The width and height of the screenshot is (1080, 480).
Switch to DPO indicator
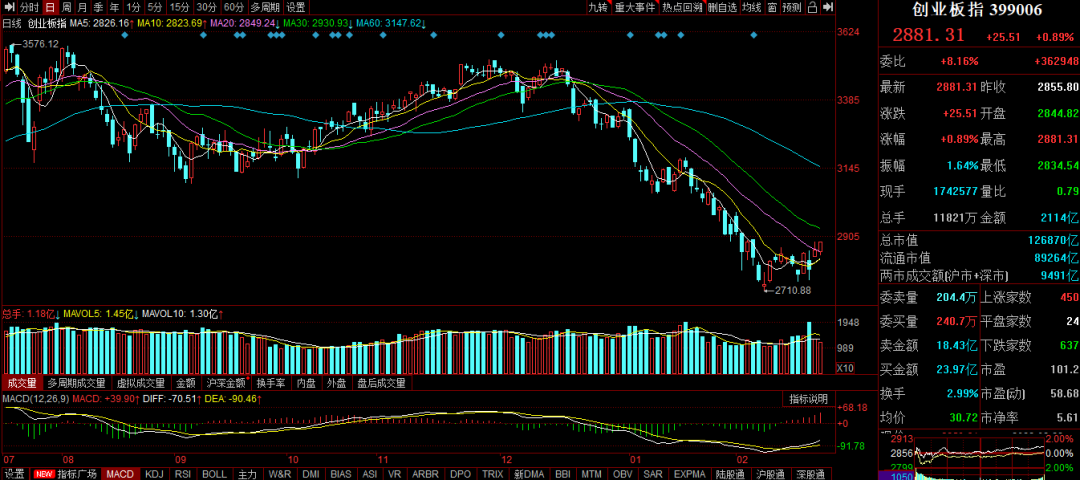click(x=460, y=474)
